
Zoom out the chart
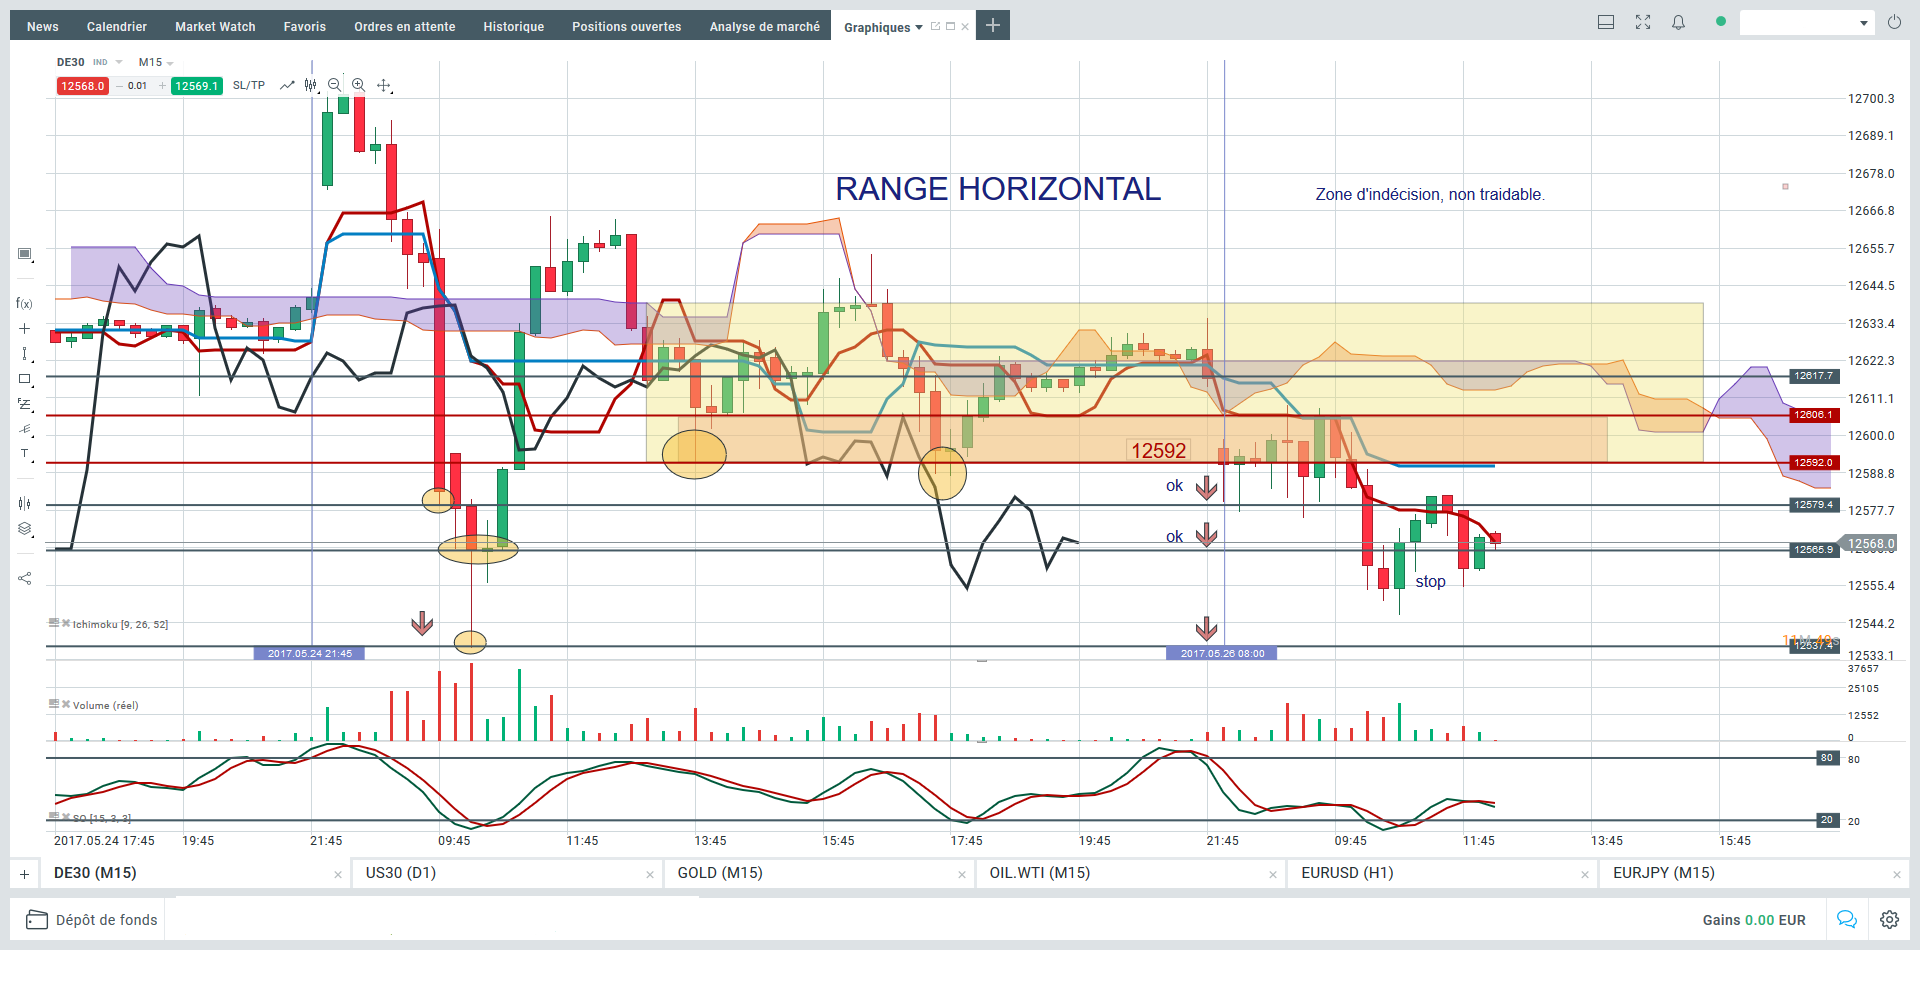[x=334, y=85]
